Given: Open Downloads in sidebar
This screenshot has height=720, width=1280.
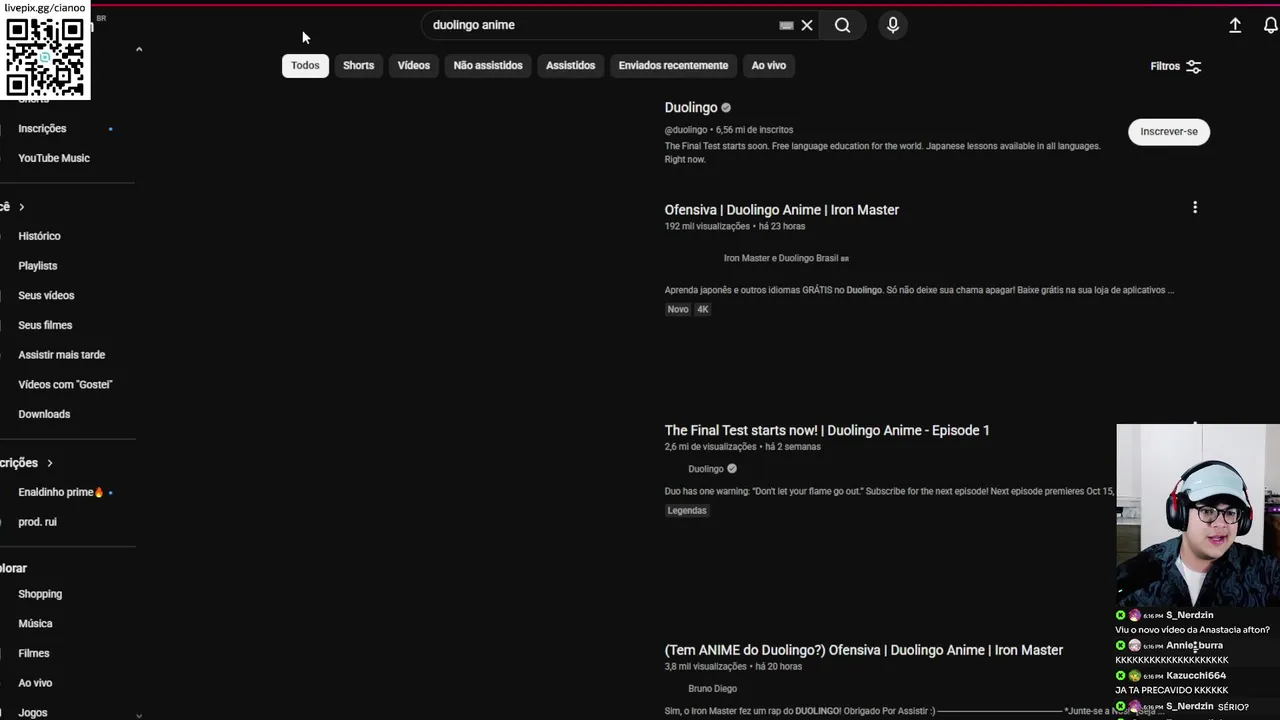Looking at the screenshot, I should 44,414.
